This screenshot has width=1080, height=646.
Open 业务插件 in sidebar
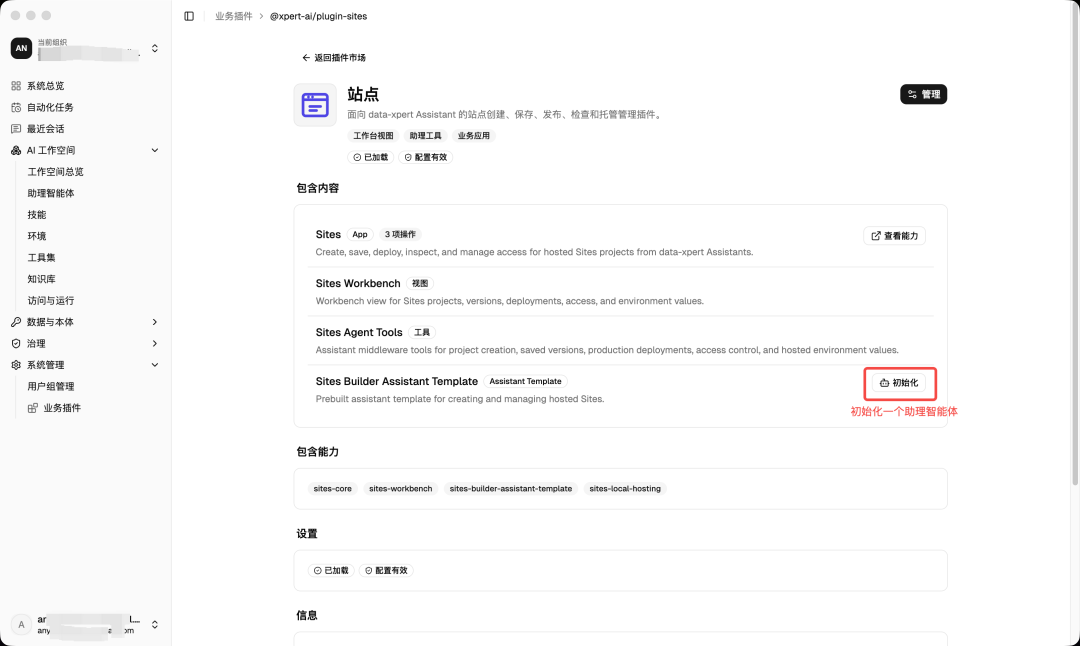click(x=62, y=408)
